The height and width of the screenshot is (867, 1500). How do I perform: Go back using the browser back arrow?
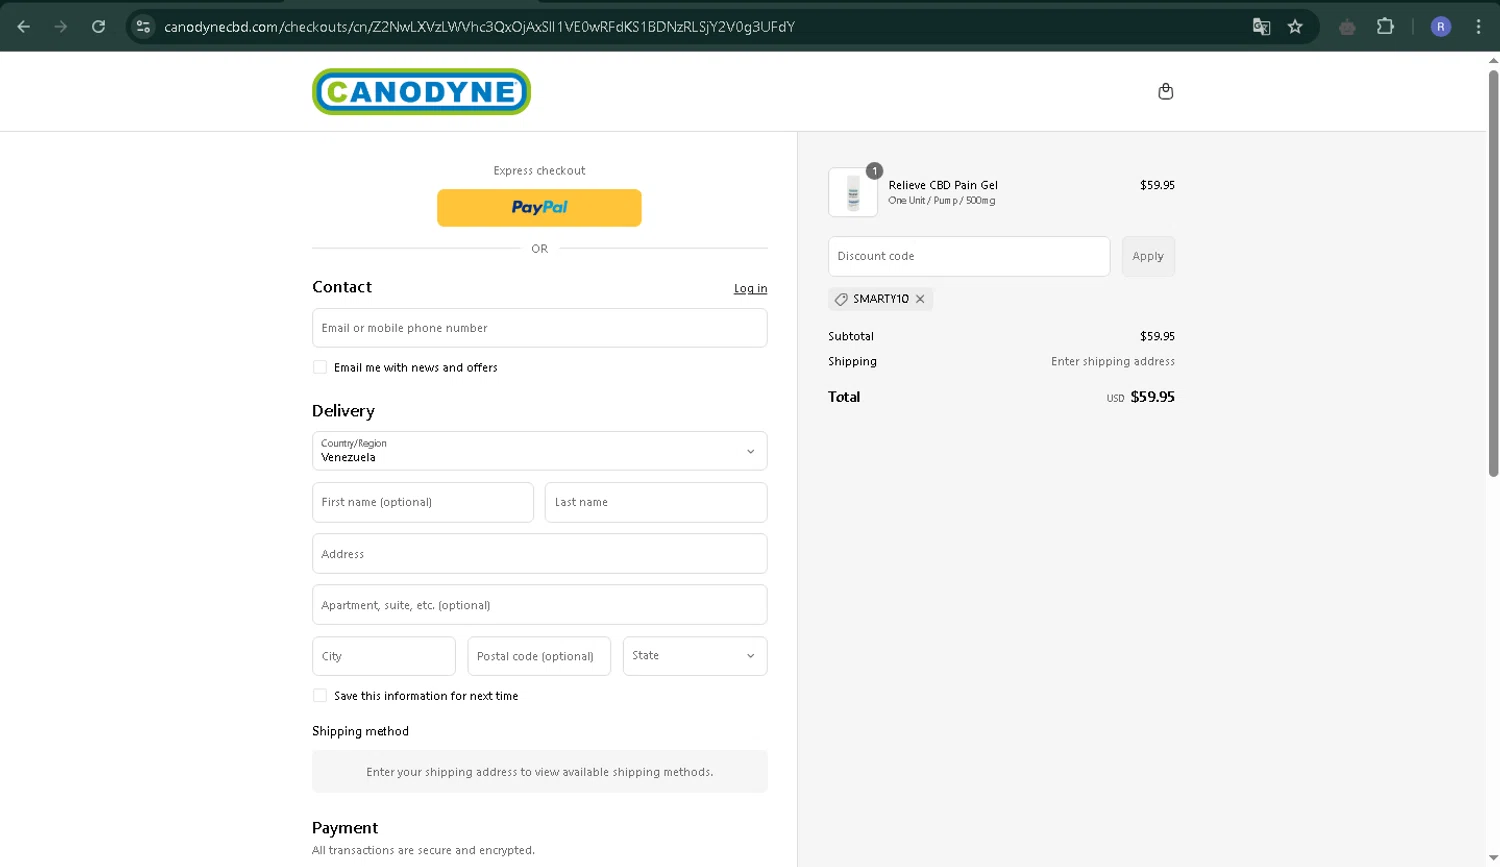[24, 27]
